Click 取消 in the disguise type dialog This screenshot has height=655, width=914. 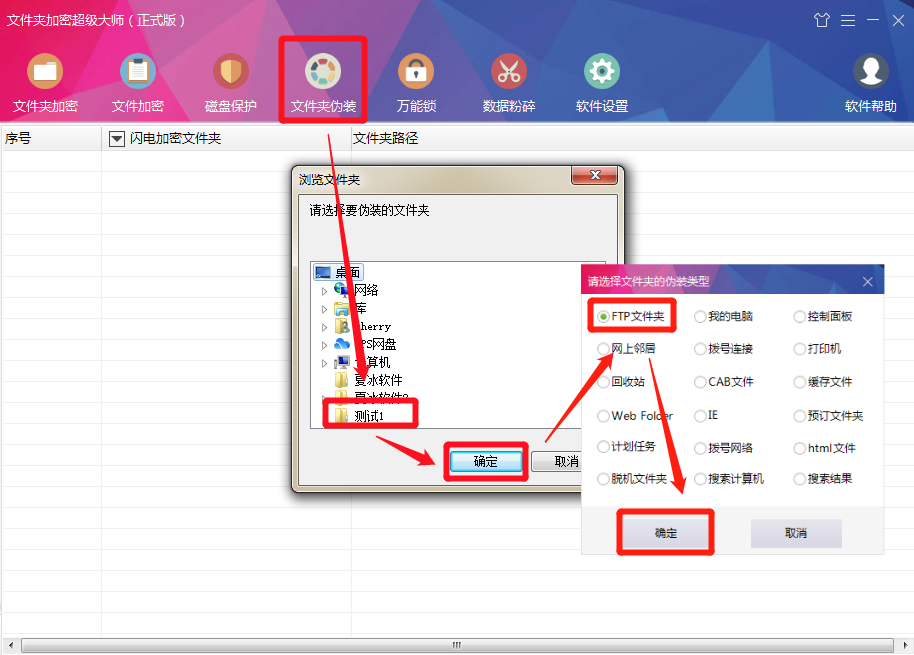tap(796, 533)
